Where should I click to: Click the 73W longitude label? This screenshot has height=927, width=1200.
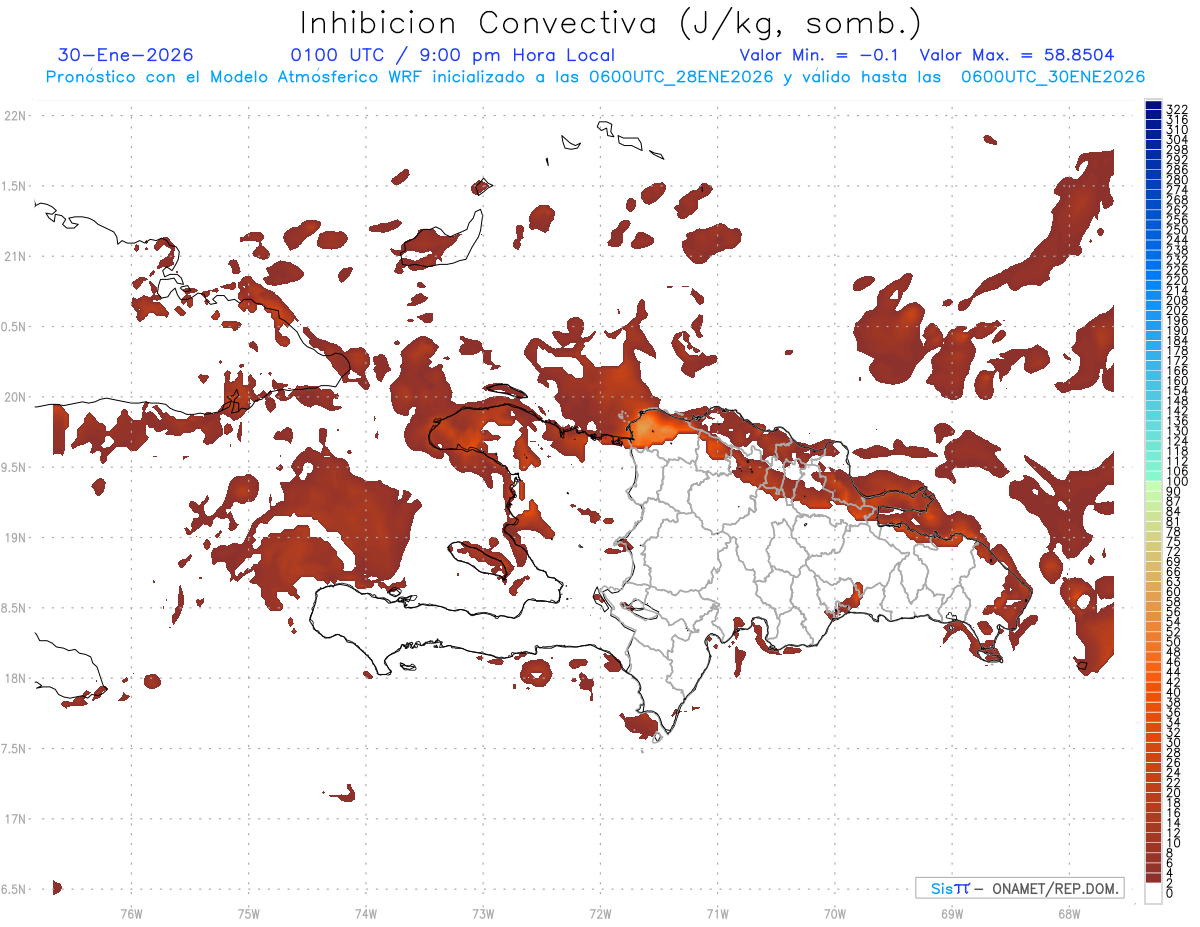pos(483,913)
